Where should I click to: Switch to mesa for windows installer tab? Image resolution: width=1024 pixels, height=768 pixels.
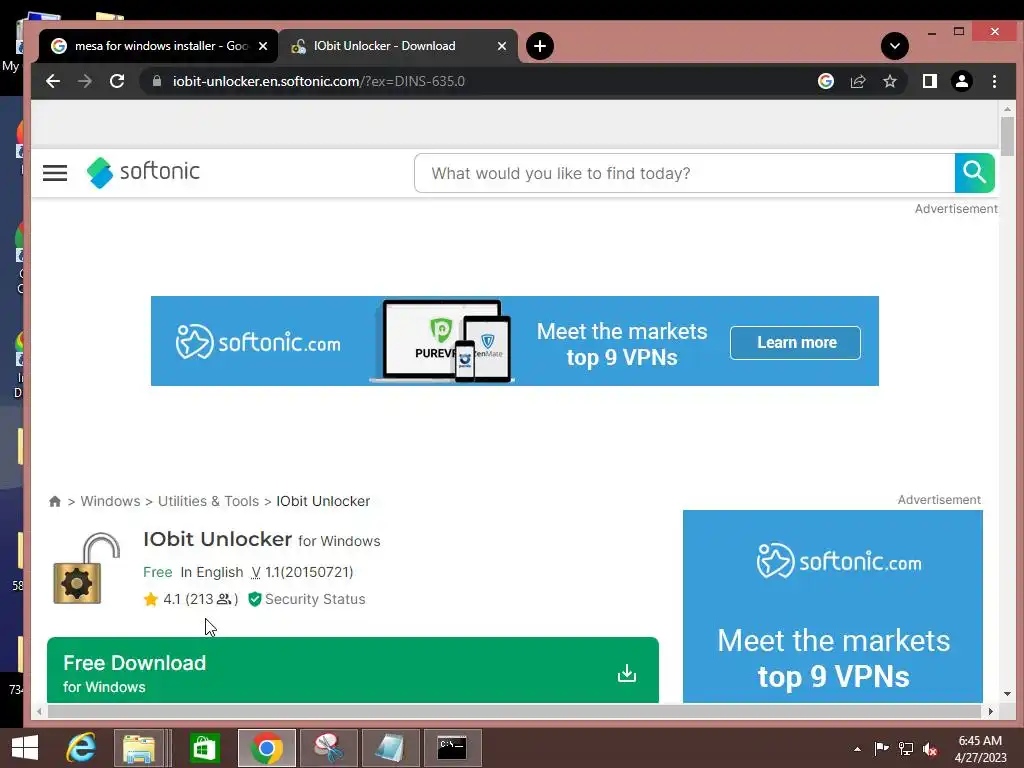(x=159, y=46)
